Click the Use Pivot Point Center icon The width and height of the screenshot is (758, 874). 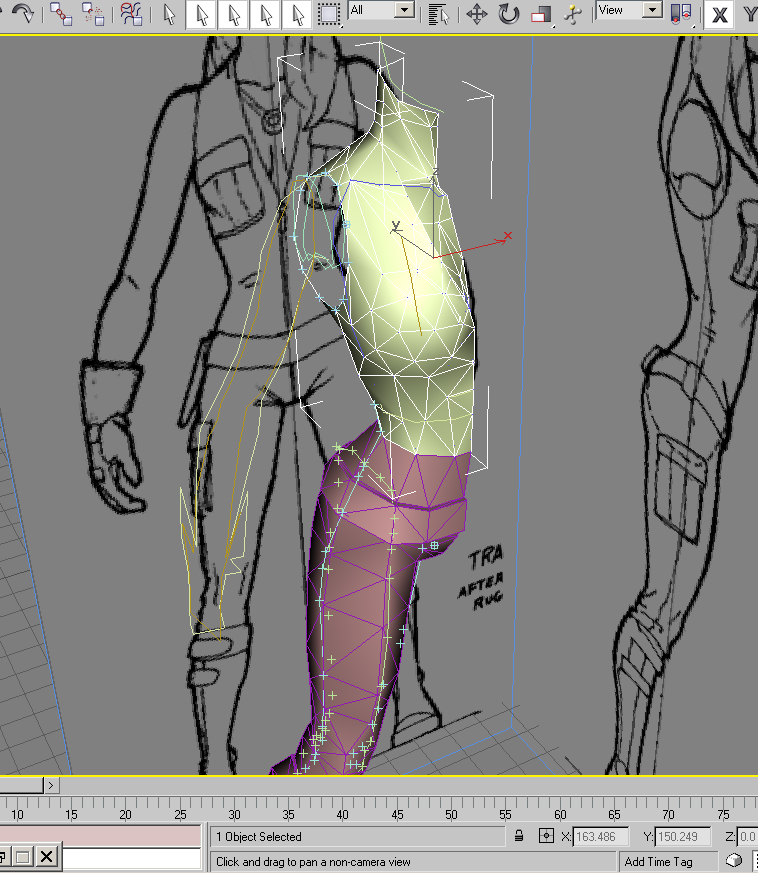(681, 14)
